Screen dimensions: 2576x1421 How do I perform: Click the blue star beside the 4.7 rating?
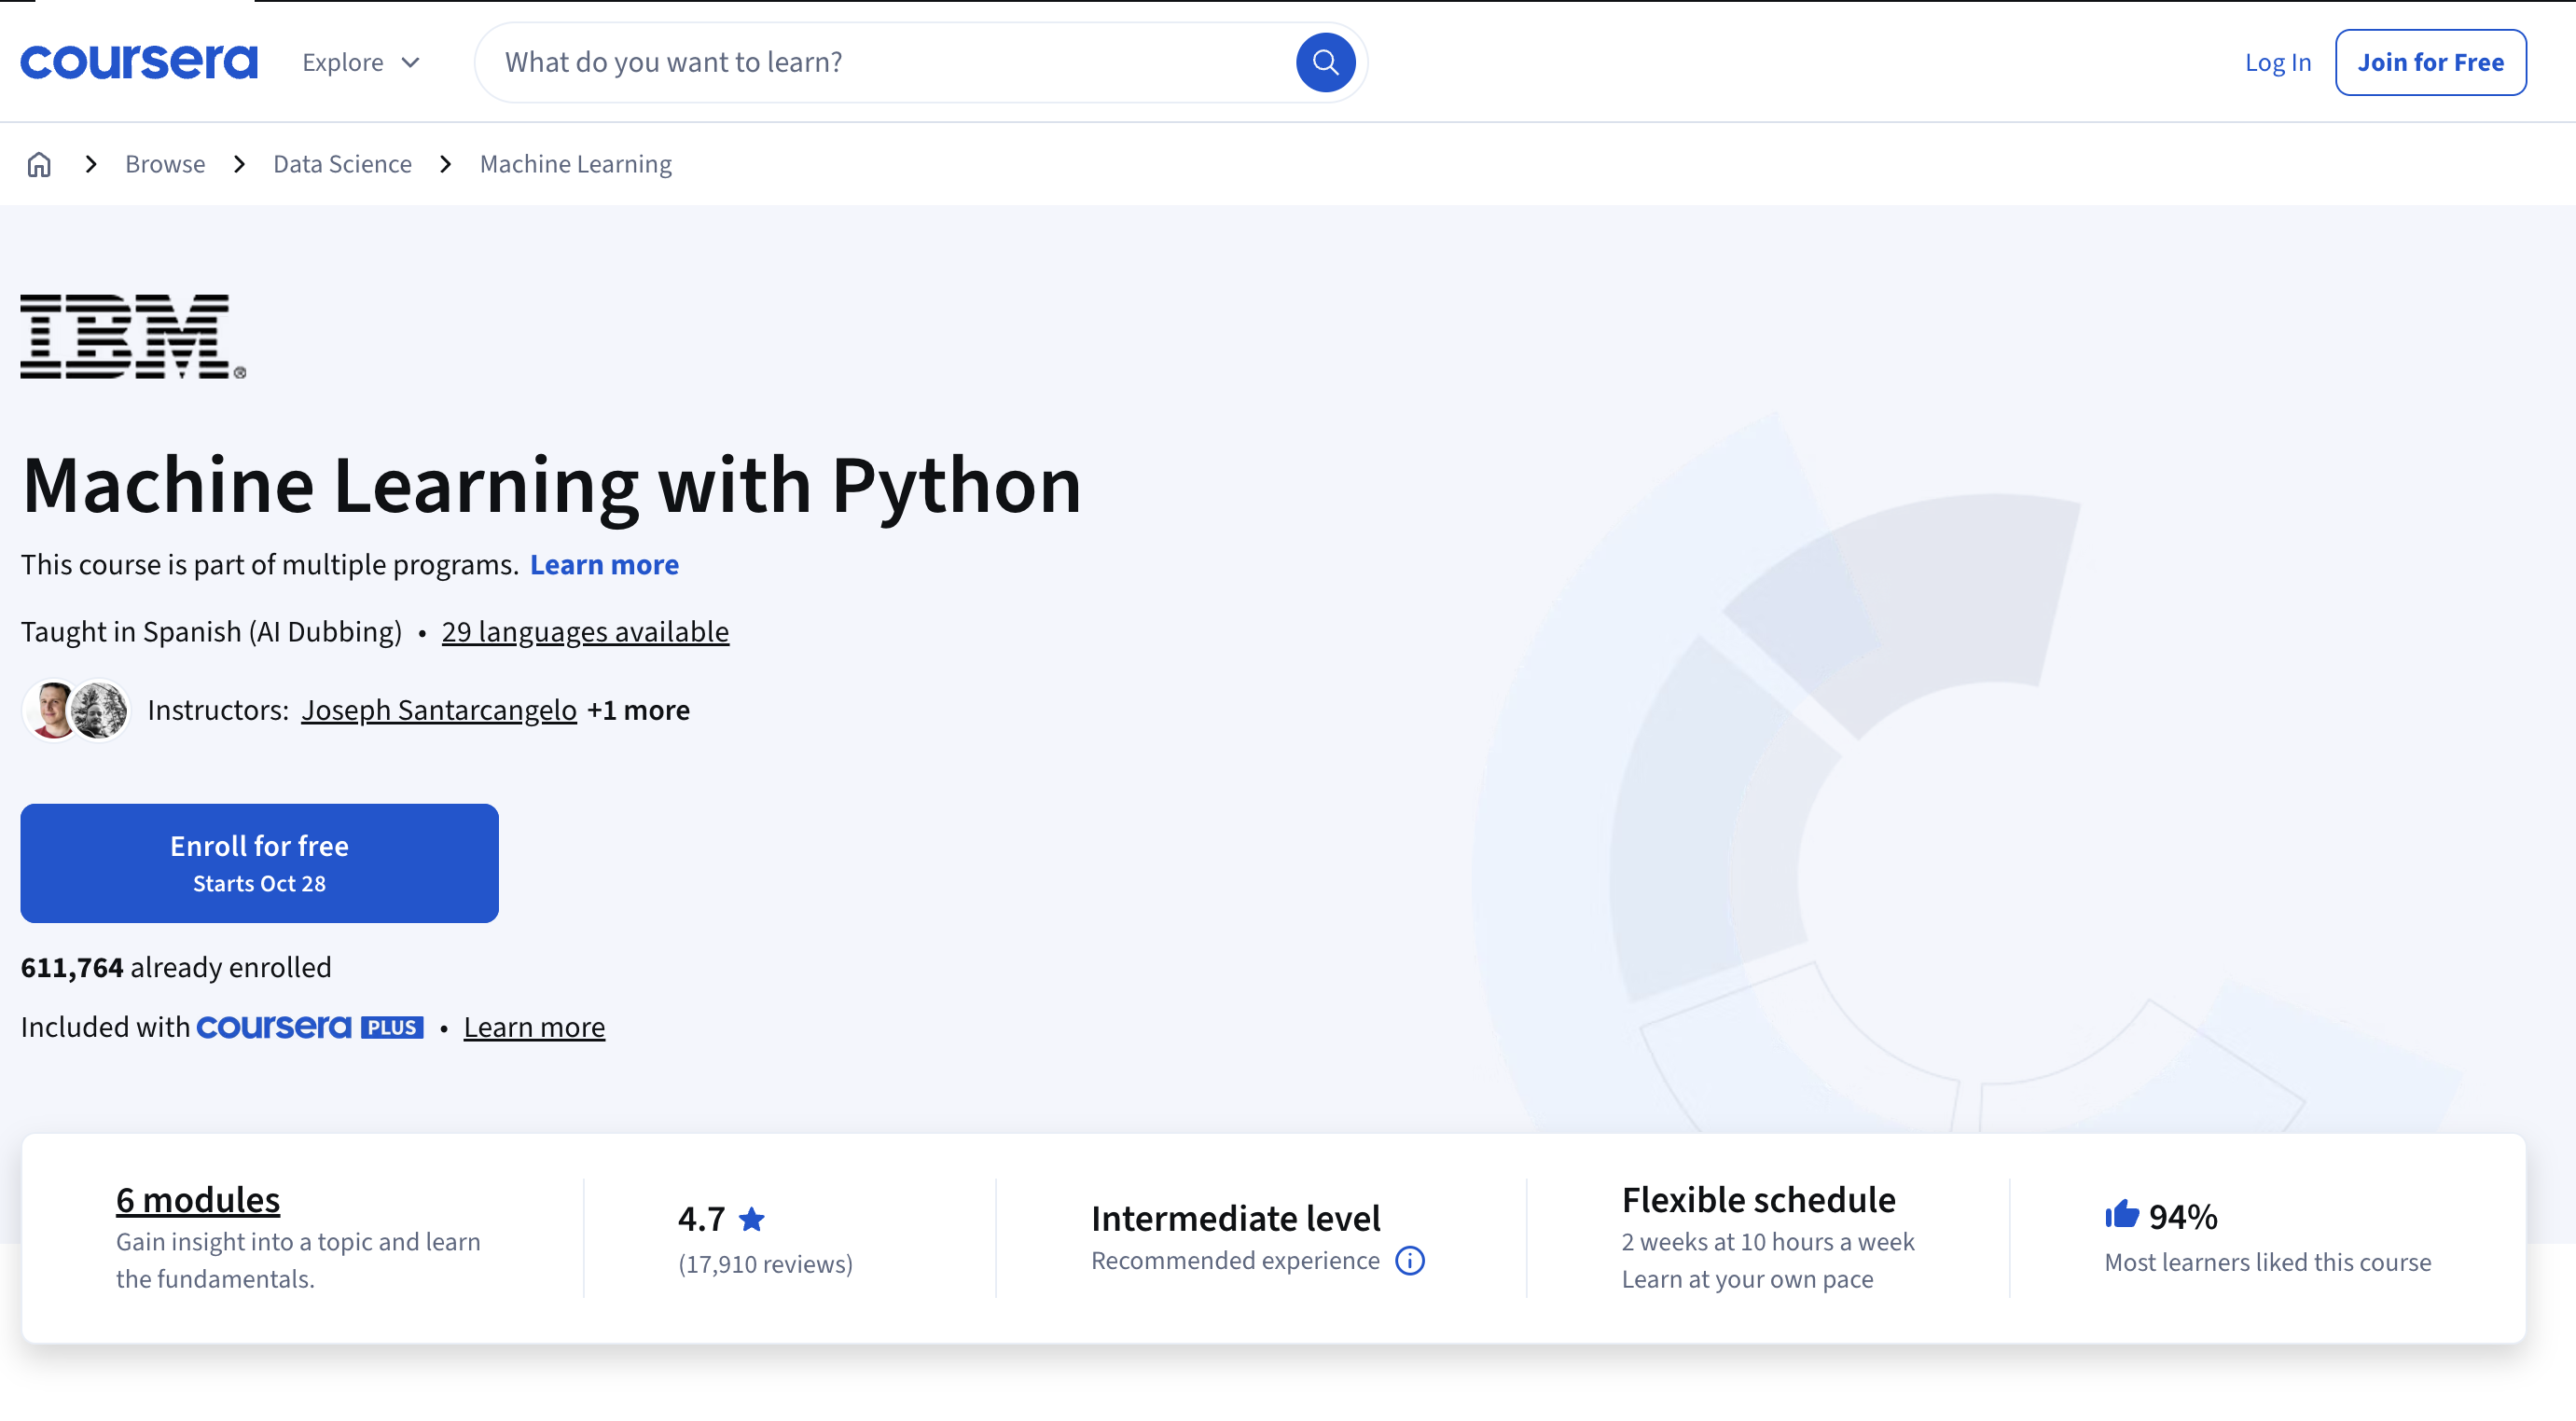(x=752, y=1218)
